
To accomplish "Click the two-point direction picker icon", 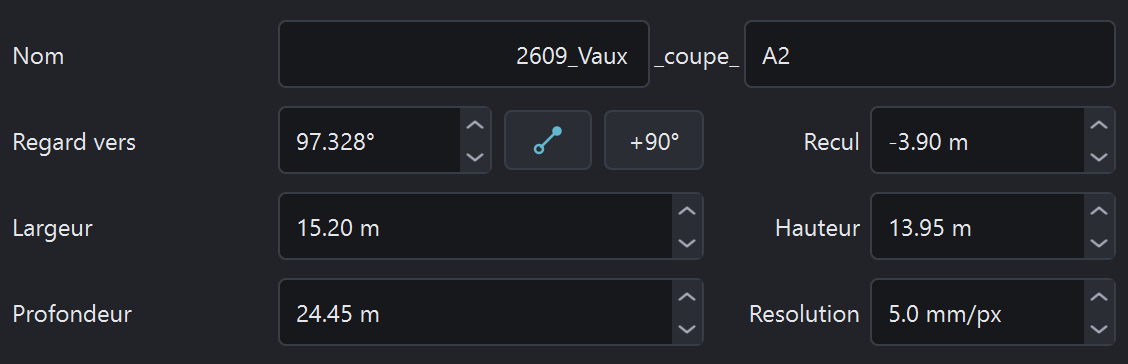I will click(x=547, y=140).
